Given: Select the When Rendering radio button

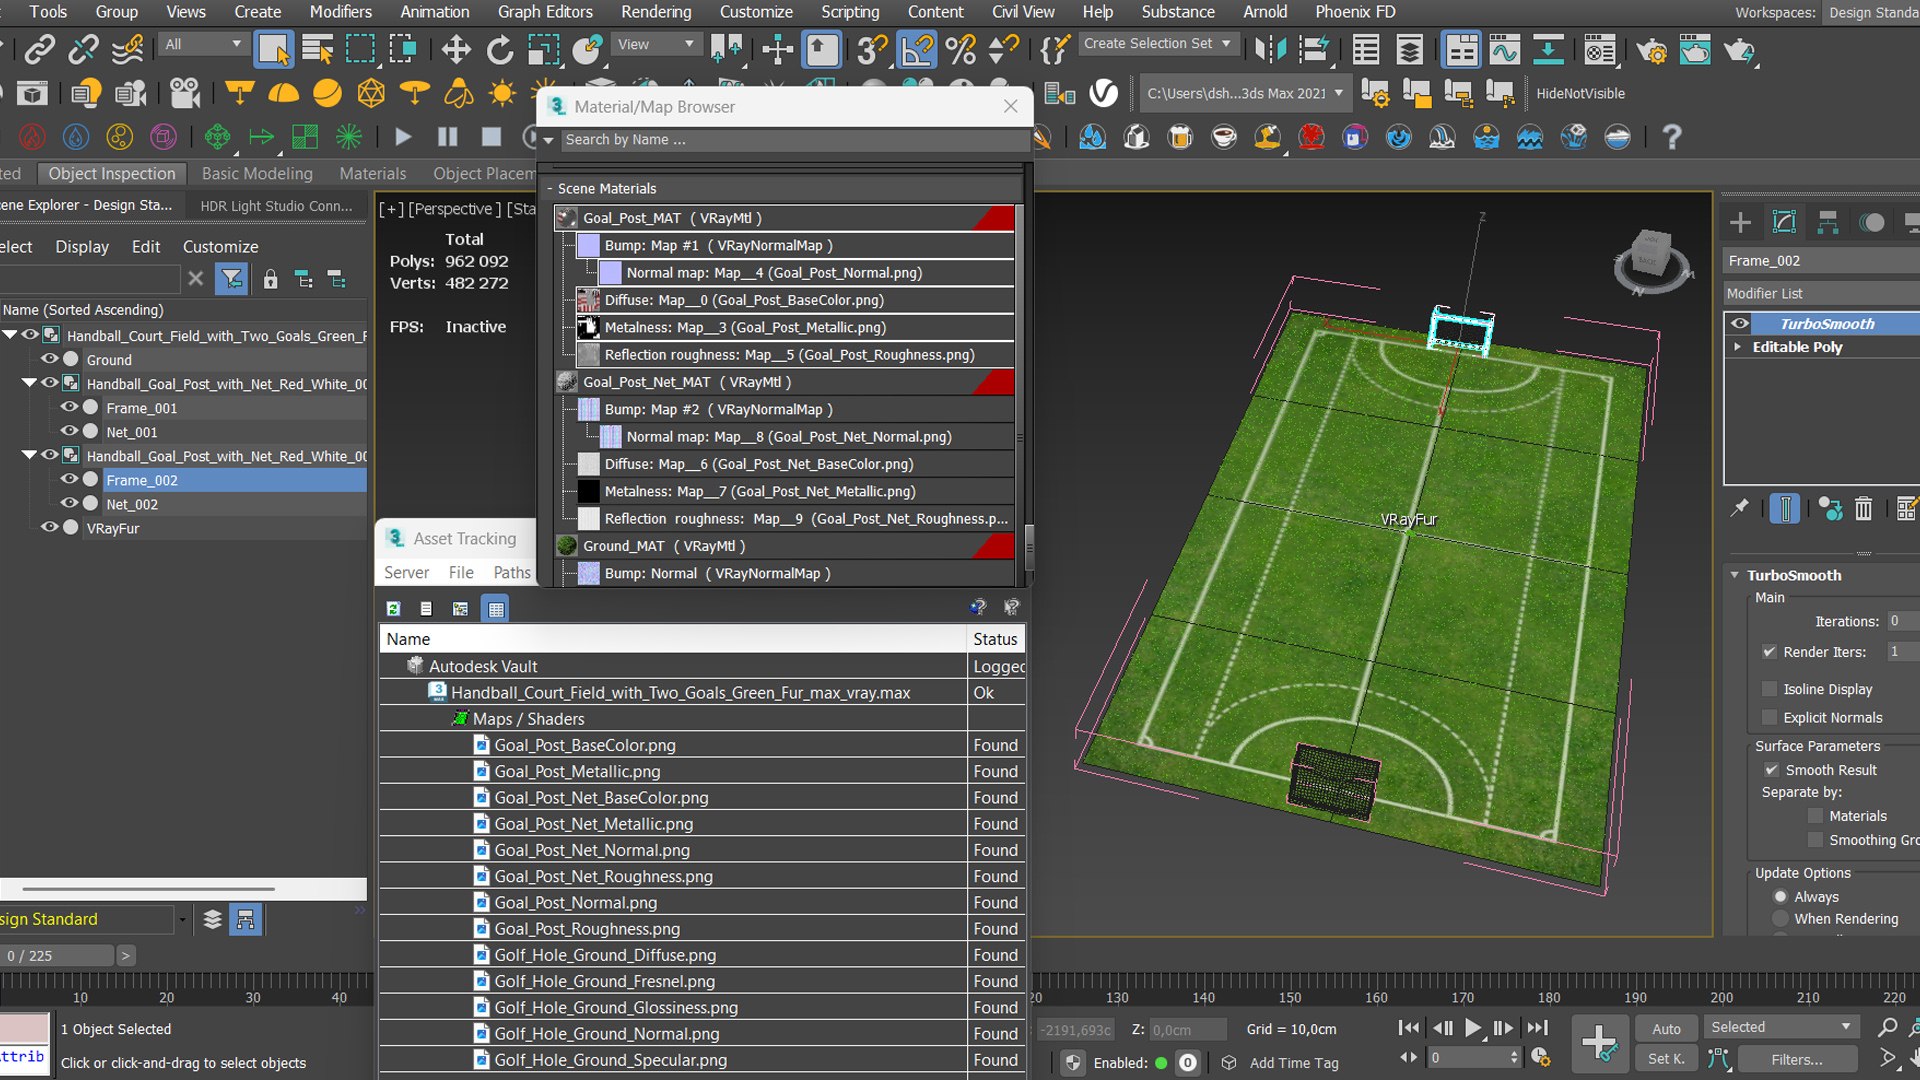Looking at the screenshot, I should tap(1780, 919).
